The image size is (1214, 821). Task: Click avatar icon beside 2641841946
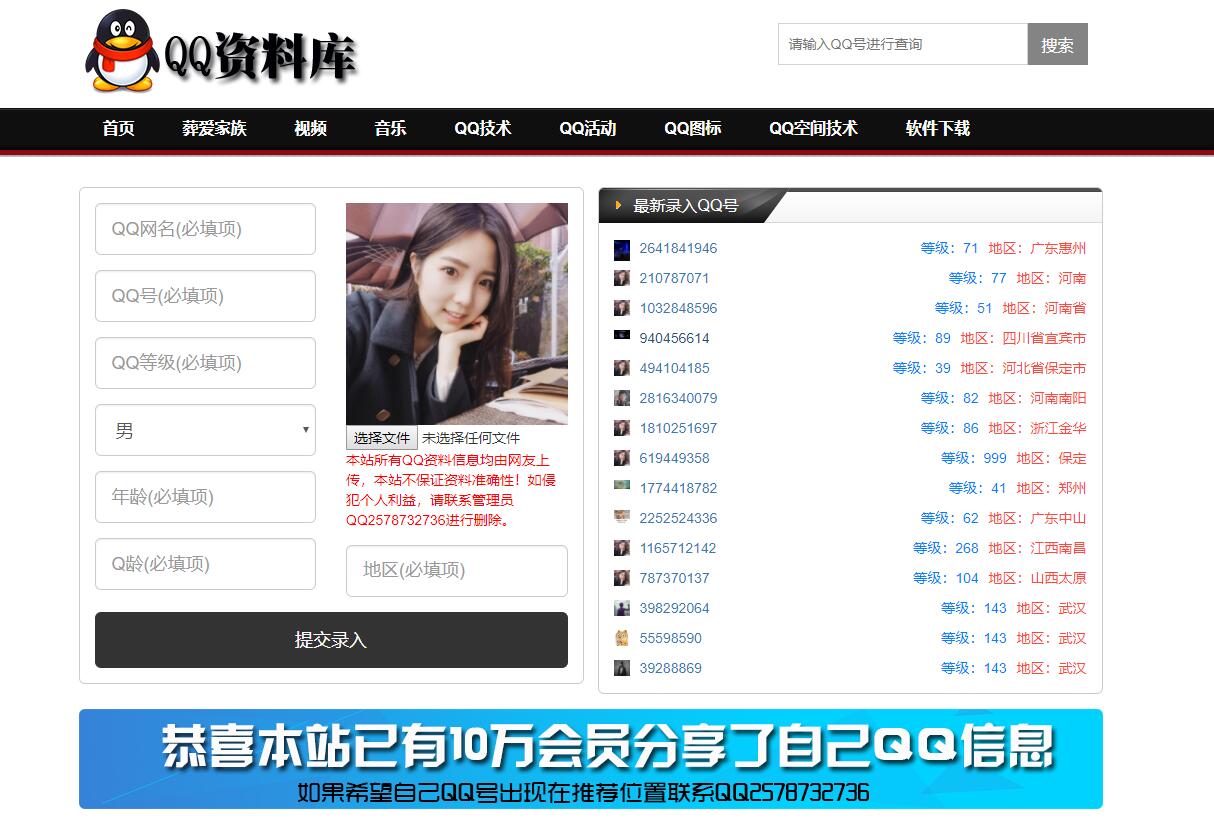(x=622, y=249)
